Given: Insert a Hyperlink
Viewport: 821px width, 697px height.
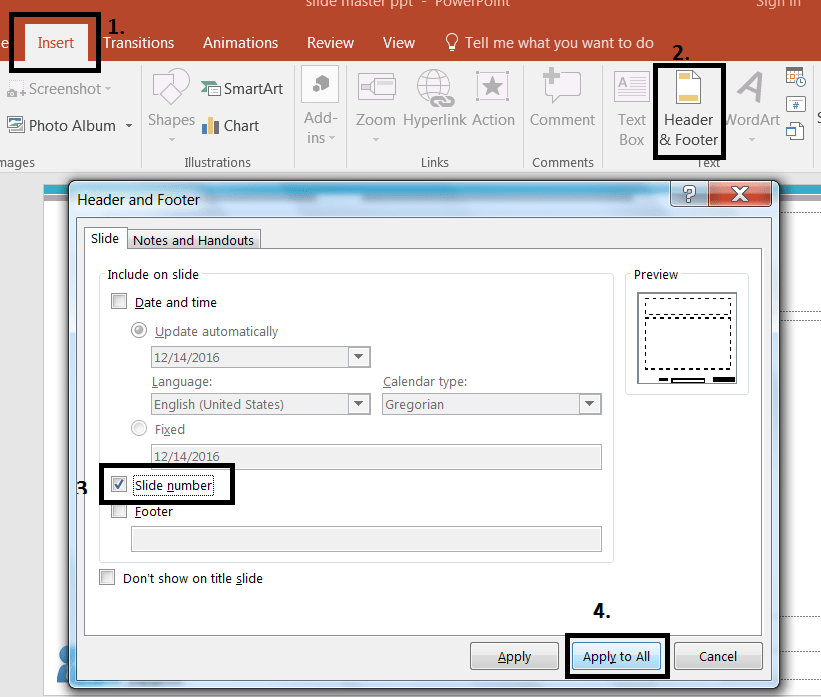Looking at the screenshot, I should (x=435, y=103).
